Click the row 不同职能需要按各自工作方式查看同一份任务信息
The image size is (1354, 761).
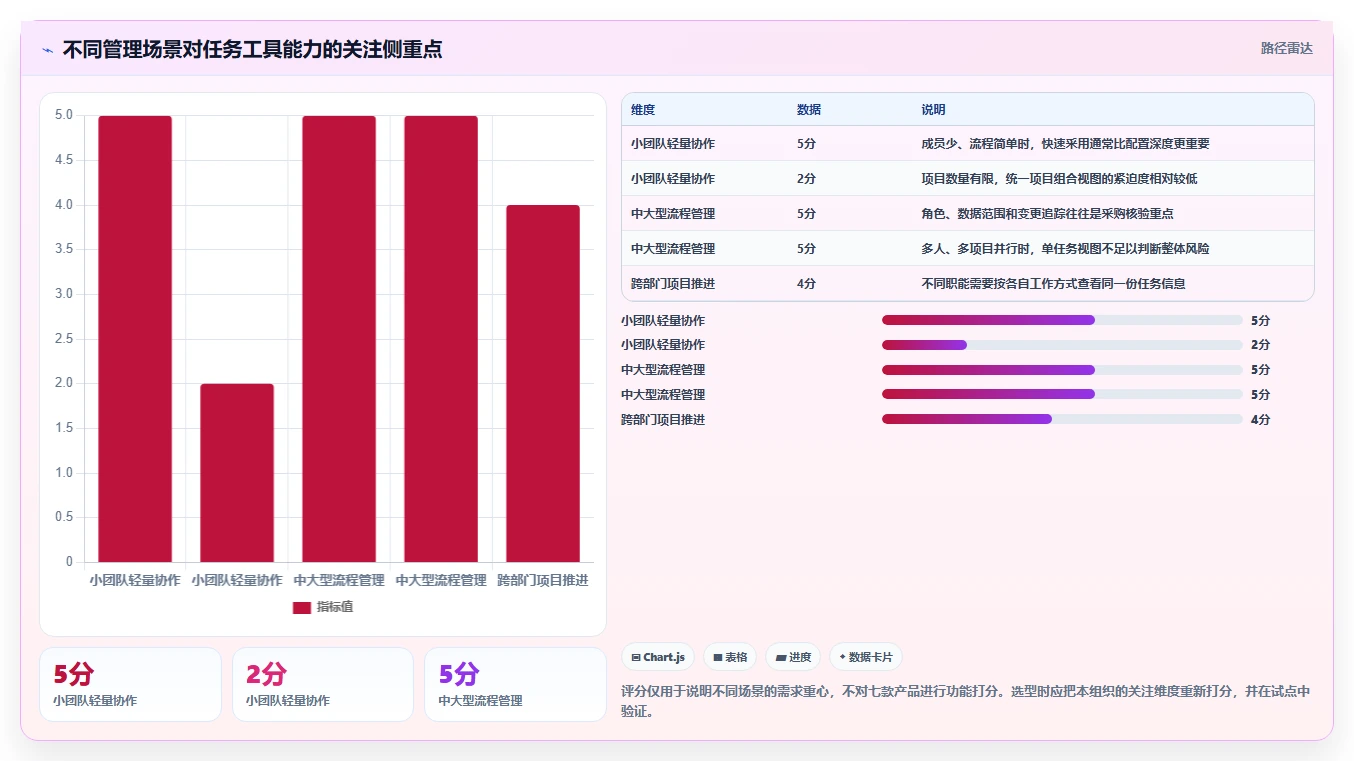pyautogui.click(x=967, y=284)
